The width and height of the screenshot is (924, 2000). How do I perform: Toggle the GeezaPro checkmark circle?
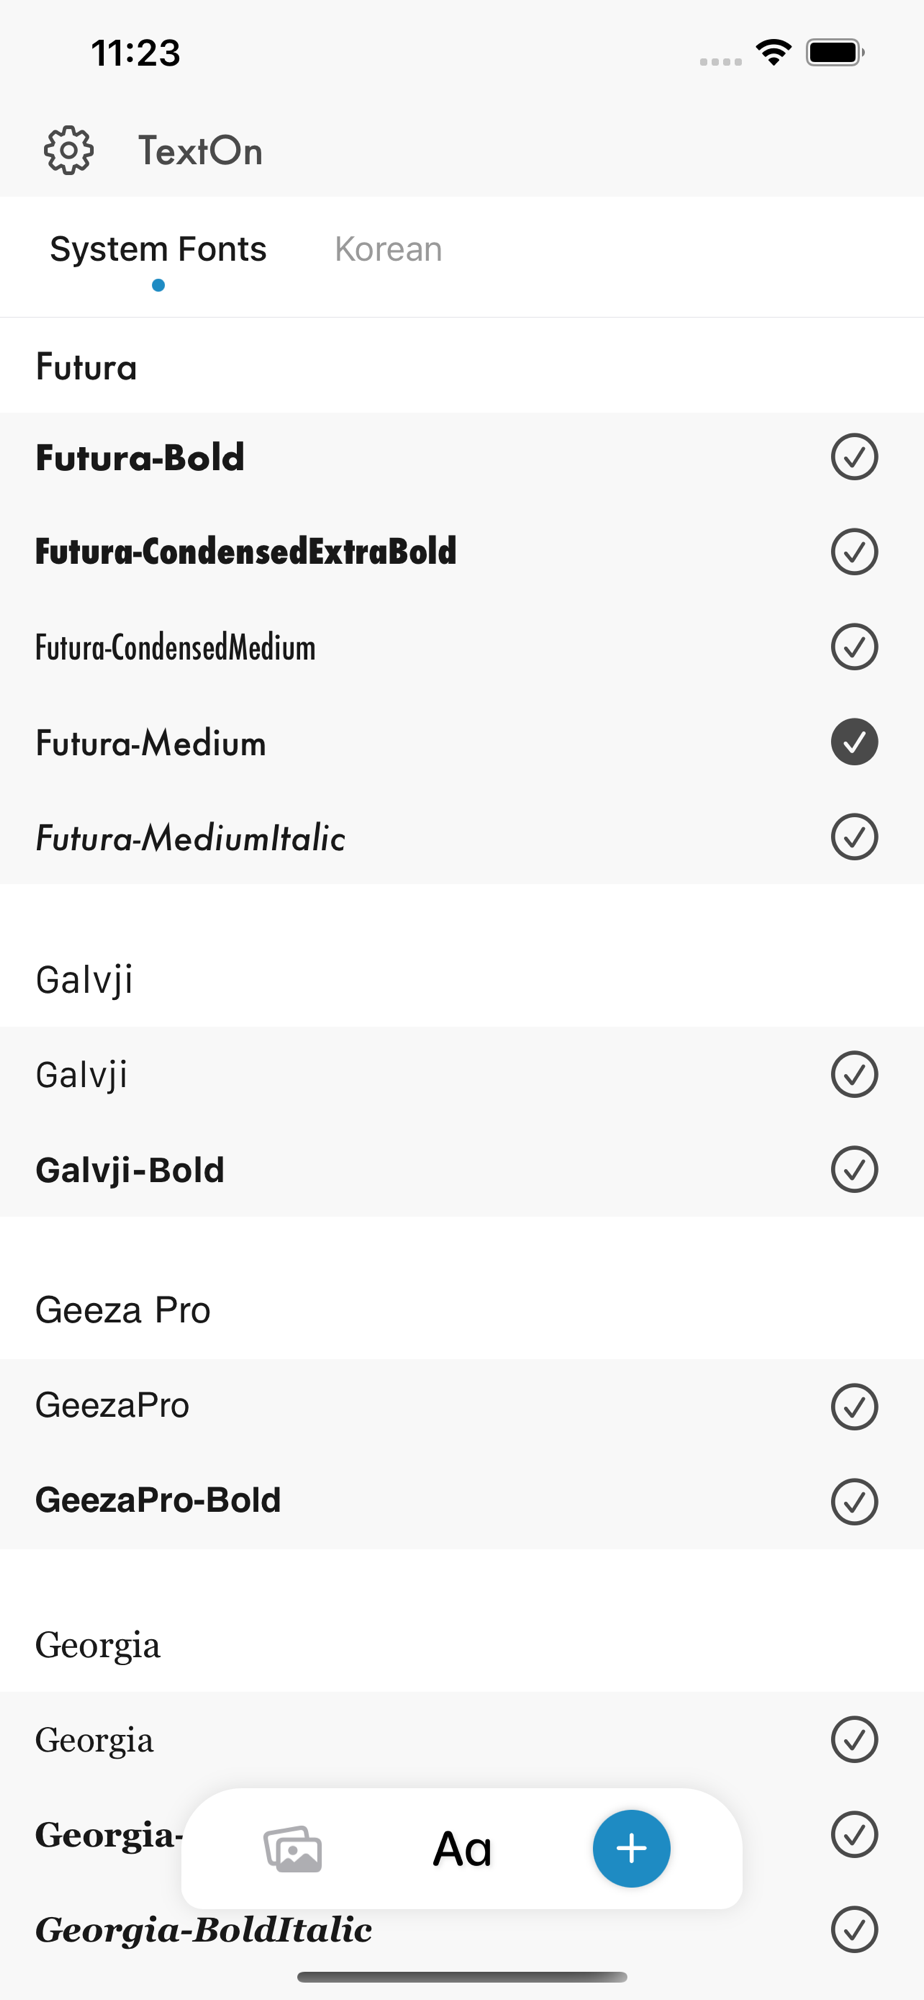pyautogui.click(x=854, y=1406)
